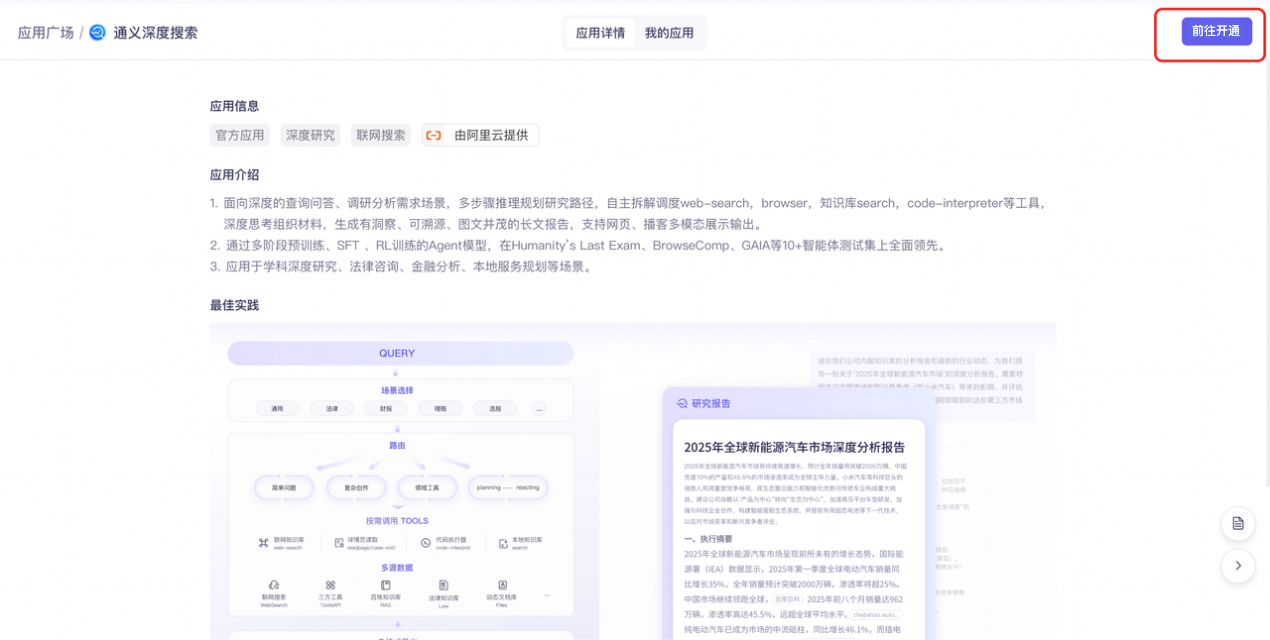Viewport: 1270px width, 640px height.
Task: Open the 详情页读取 readpage tool icon
Action: (x=338, y=542)
